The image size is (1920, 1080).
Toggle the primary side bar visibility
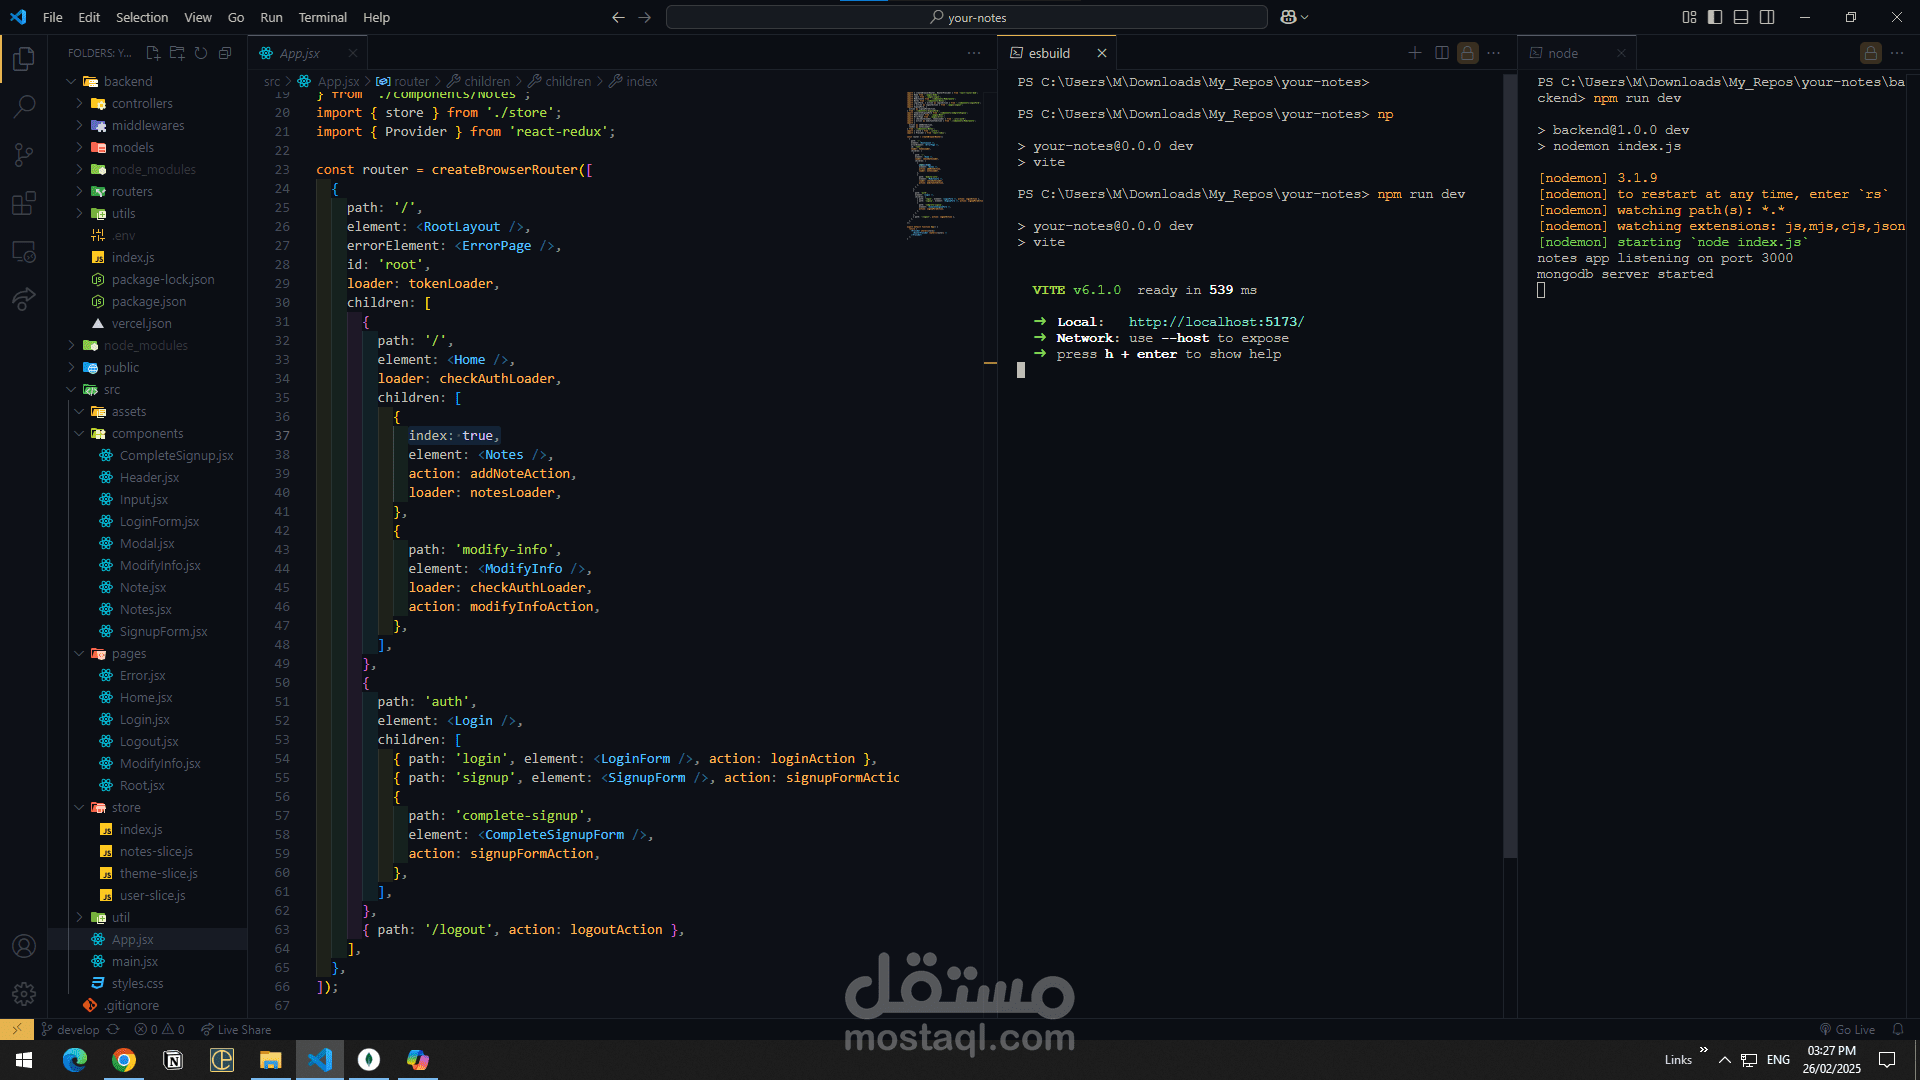(1715, 17)
